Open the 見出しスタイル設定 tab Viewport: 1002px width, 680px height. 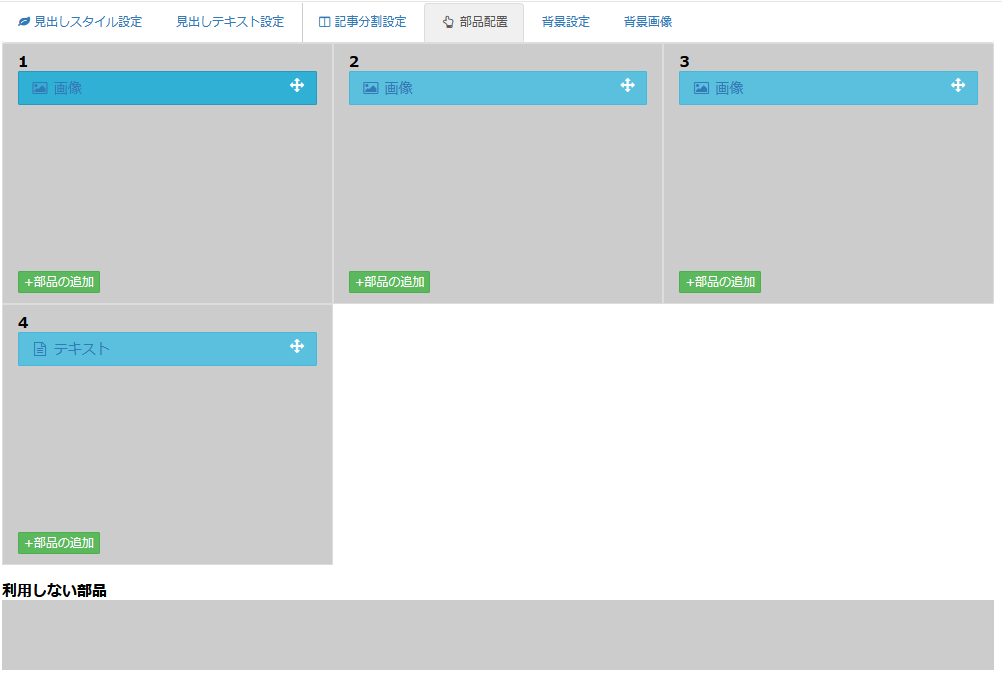(x=80, y=22)
